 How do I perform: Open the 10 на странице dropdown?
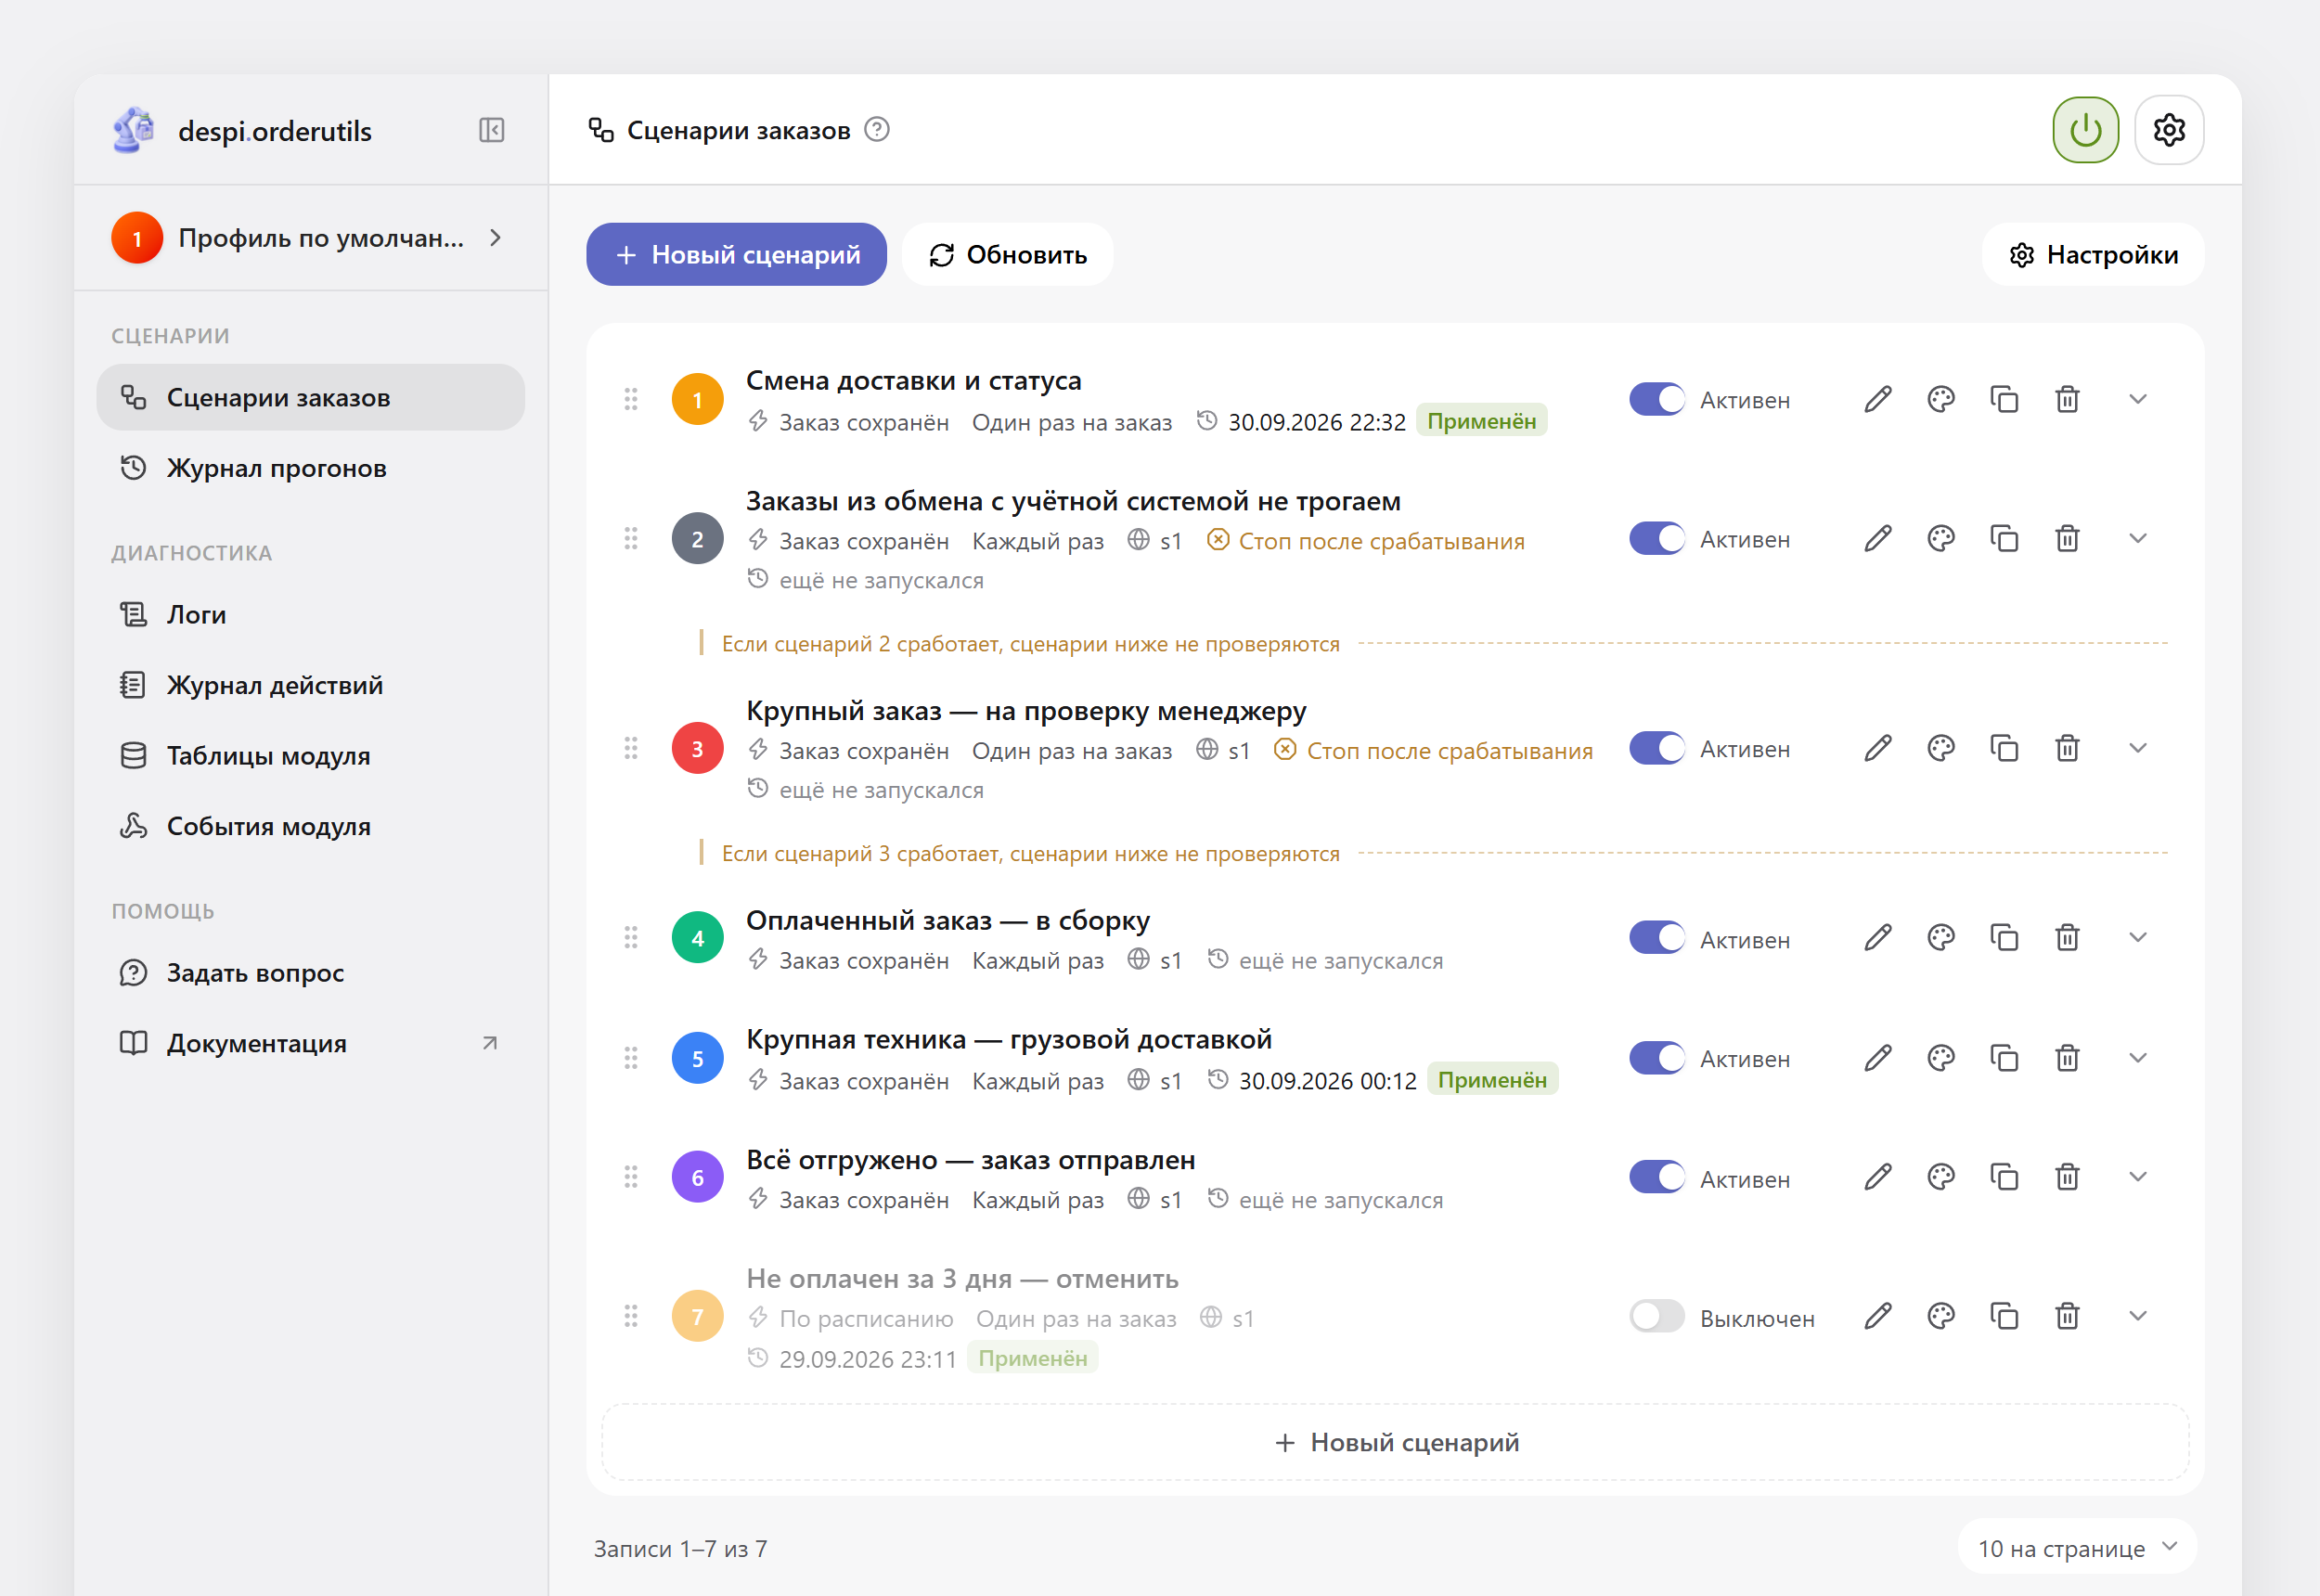(2077, 1548)
